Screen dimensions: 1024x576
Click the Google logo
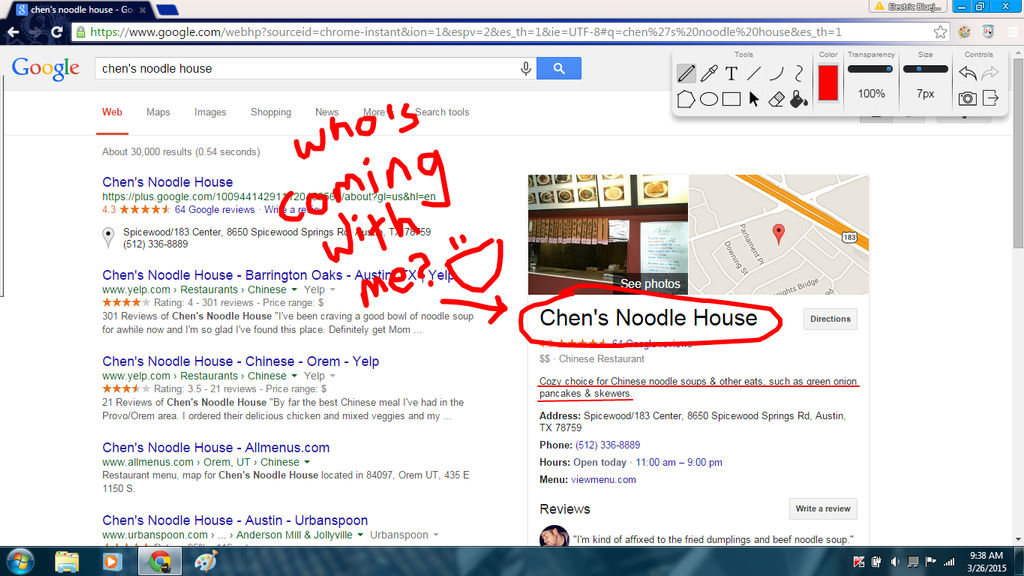point(46,68)
